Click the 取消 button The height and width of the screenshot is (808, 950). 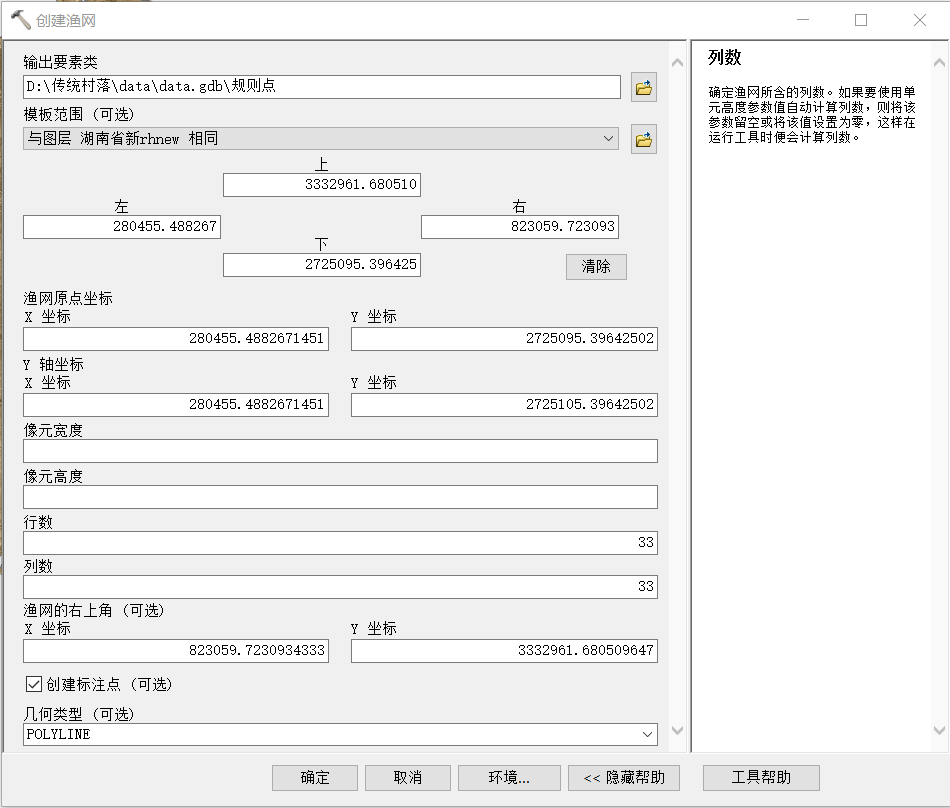pos(408,778)
